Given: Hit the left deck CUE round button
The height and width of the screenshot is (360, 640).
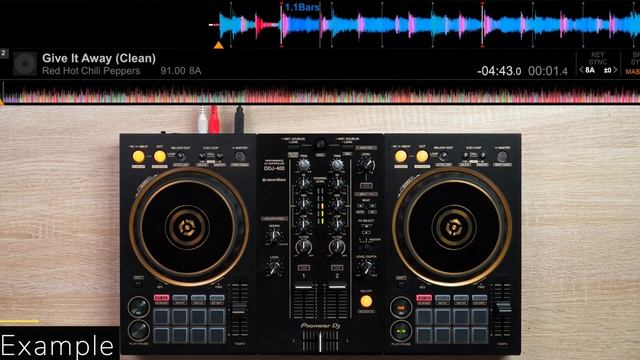Looking at the screenshot, I should click(139, 307).
